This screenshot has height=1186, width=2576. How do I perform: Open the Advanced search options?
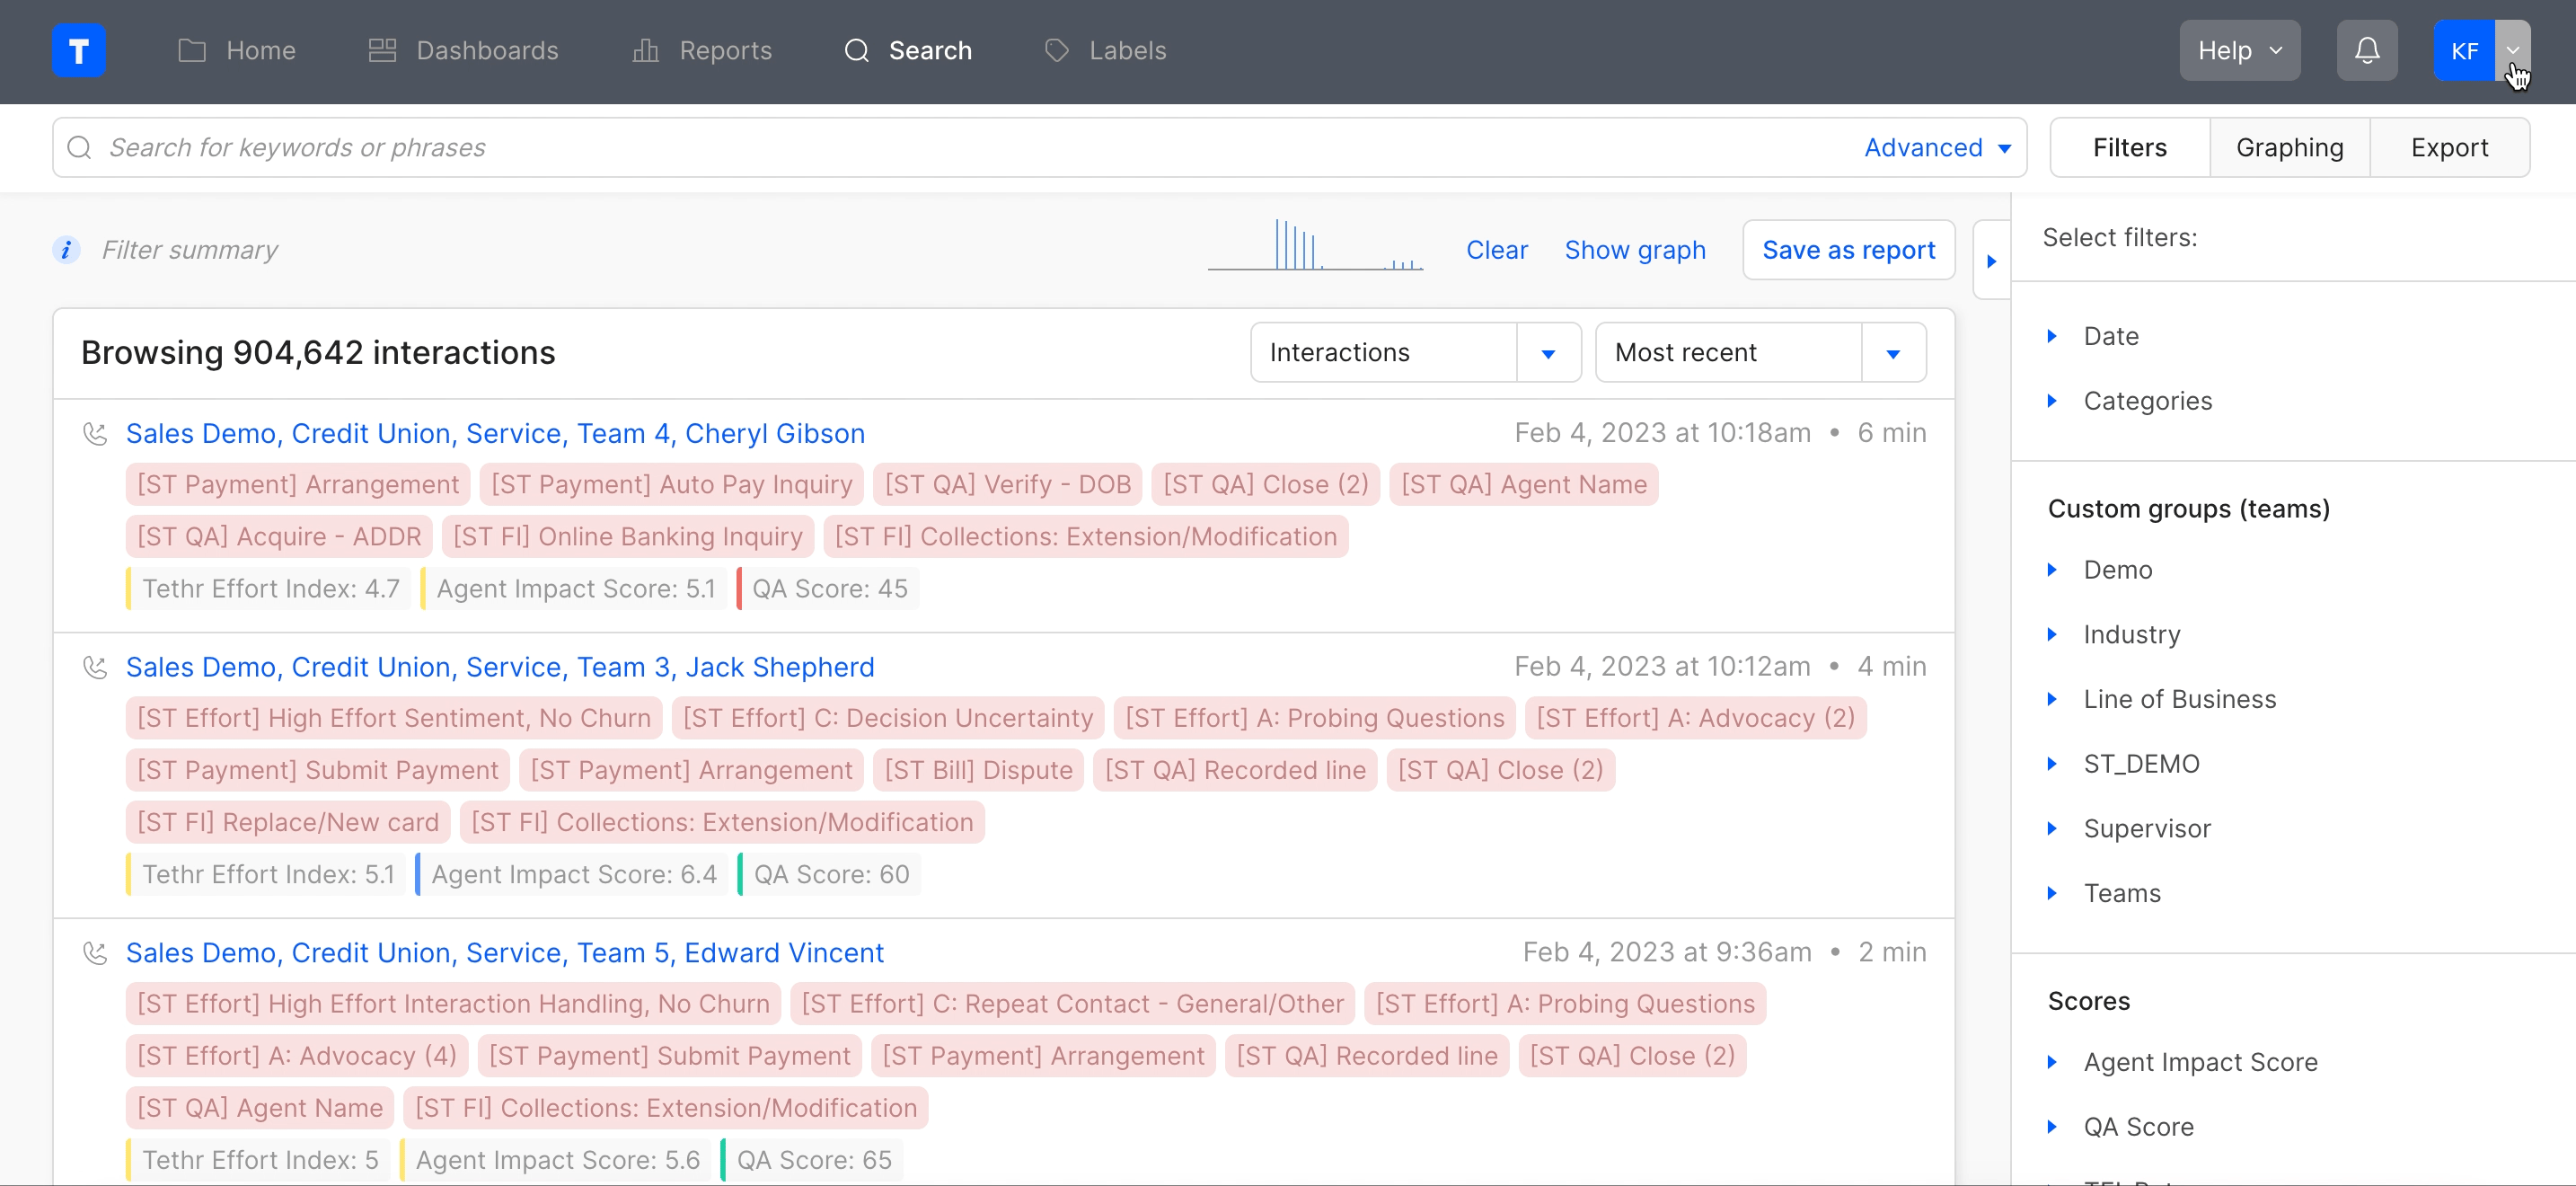click(x=1936, y=147)
